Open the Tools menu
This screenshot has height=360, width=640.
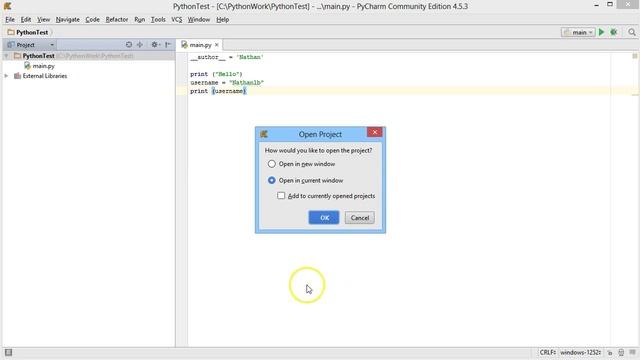(158, 20)
